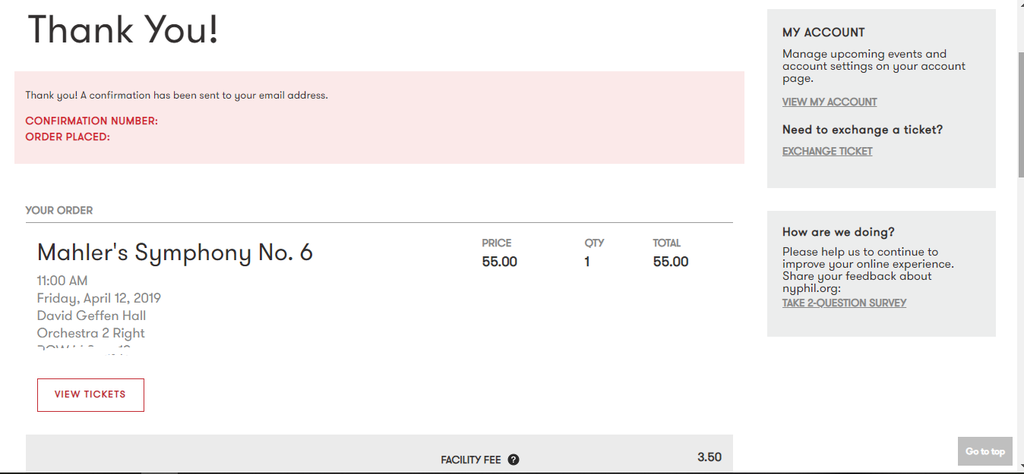This screenshot has height=474, width=1024.
Task: Click the Go to top button
Action: click(985, 451)
